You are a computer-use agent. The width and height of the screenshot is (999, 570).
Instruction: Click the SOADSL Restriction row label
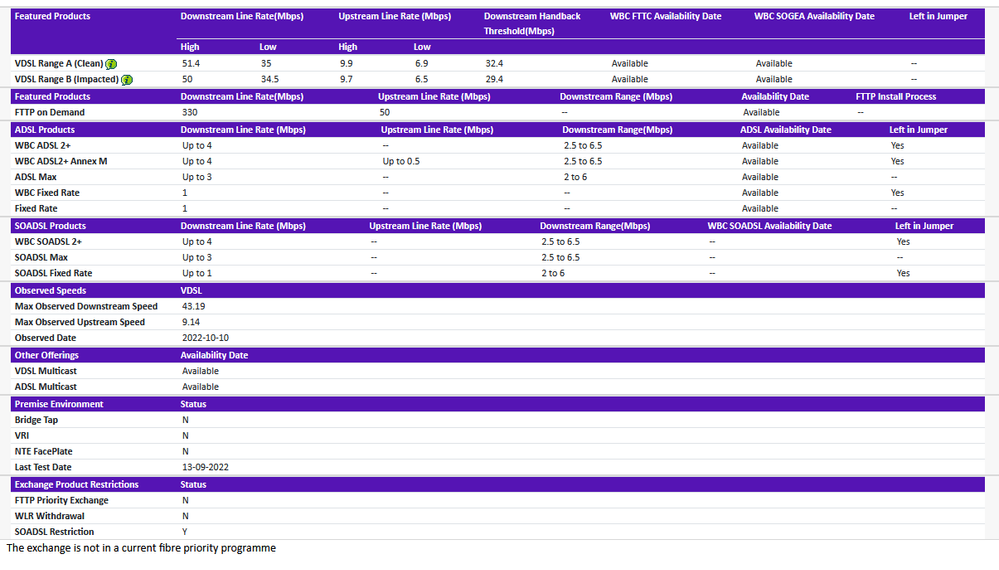click(54, 532)
